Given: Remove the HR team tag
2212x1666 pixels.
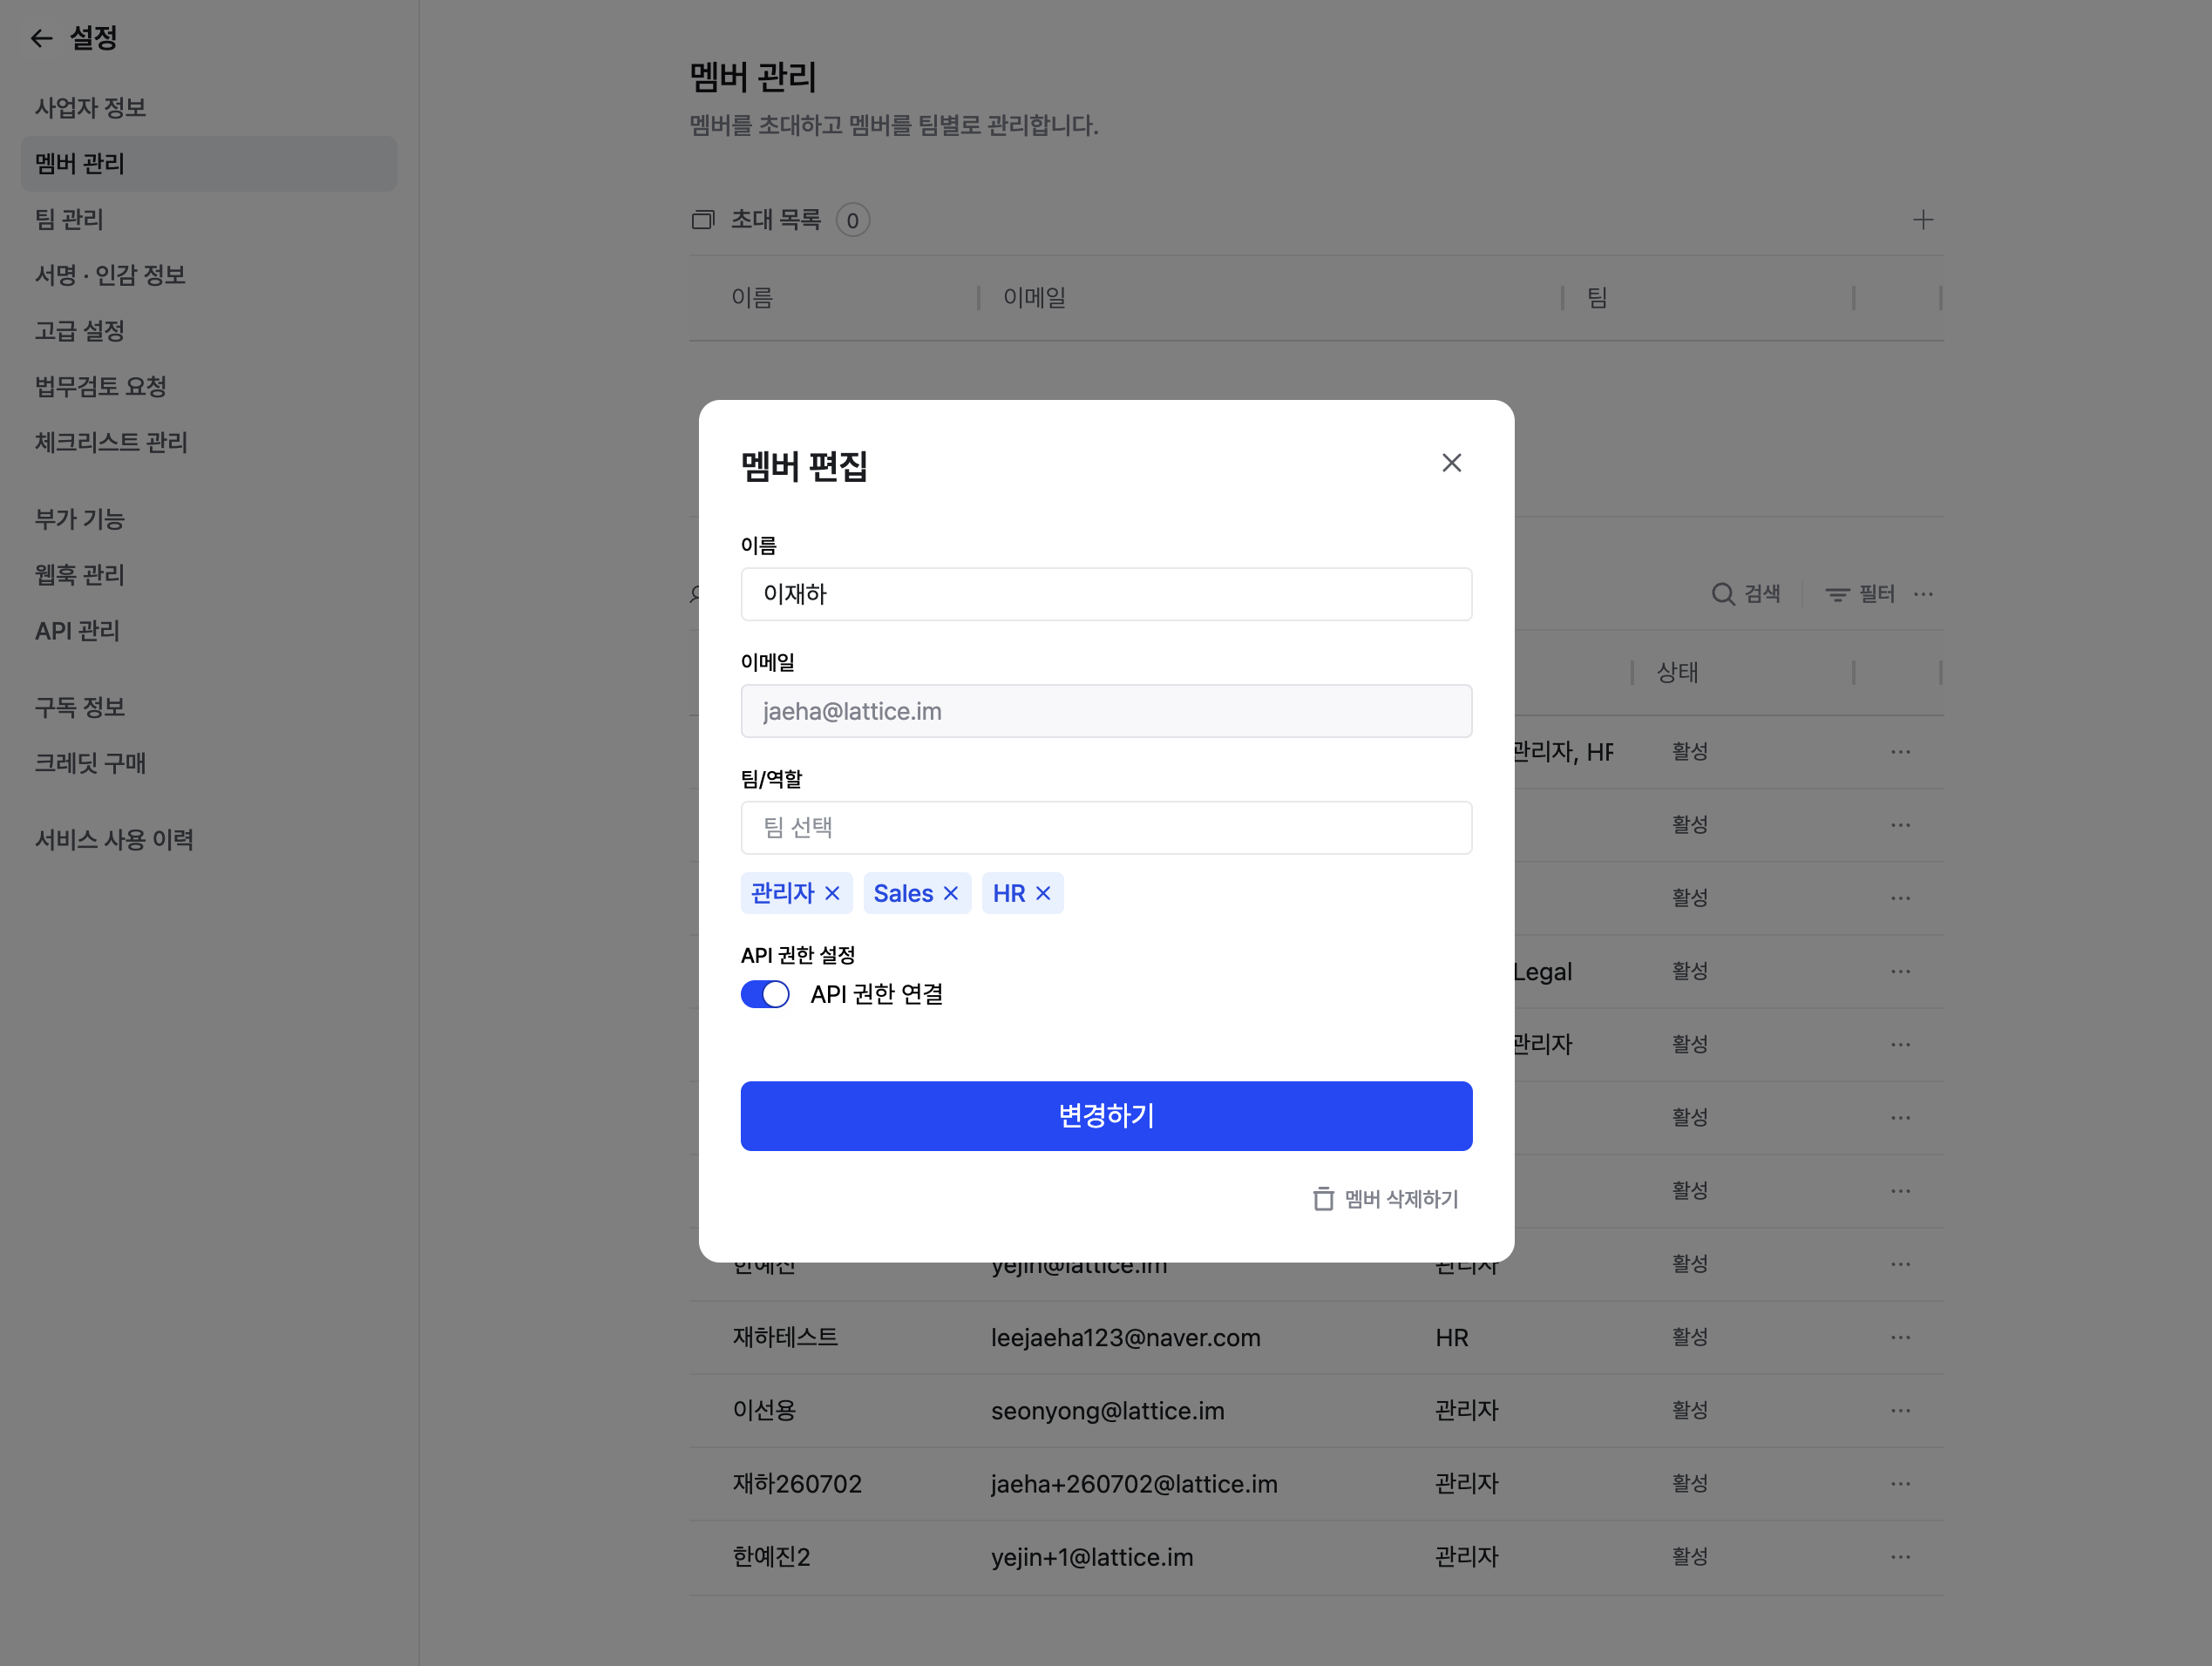Looking at the screenshot, I should tap(1043, 893).
